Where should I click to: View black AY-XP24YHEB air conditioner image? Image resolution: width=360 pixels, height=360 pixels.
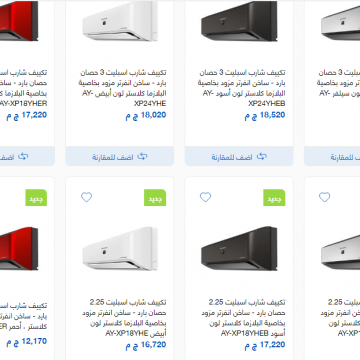coord(239,21)
